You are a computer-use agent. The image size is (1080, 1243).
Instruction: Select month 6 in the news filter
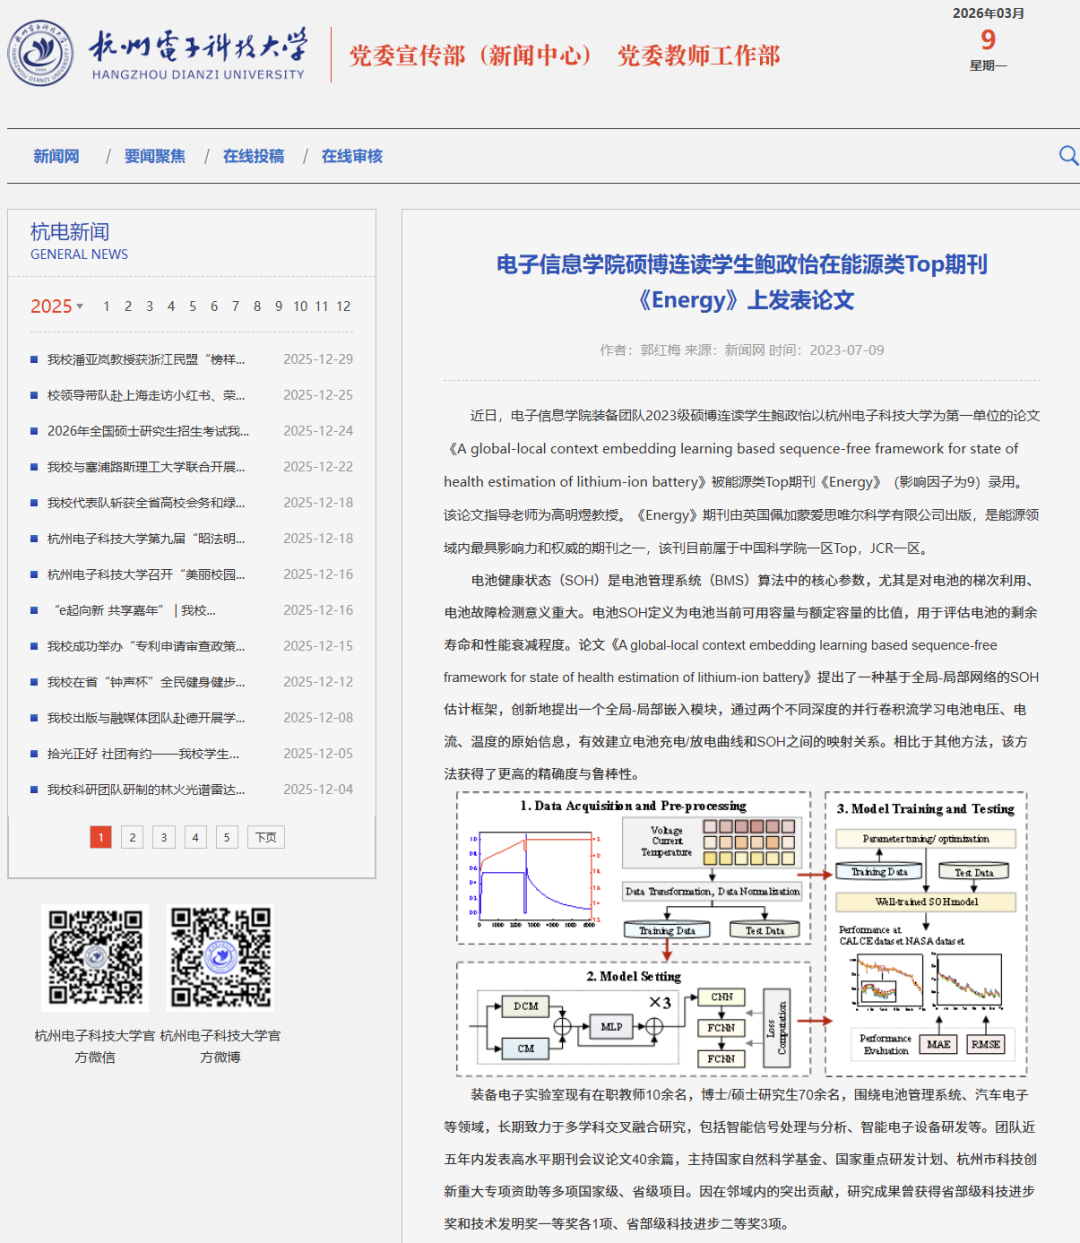[x=214, y=306]
